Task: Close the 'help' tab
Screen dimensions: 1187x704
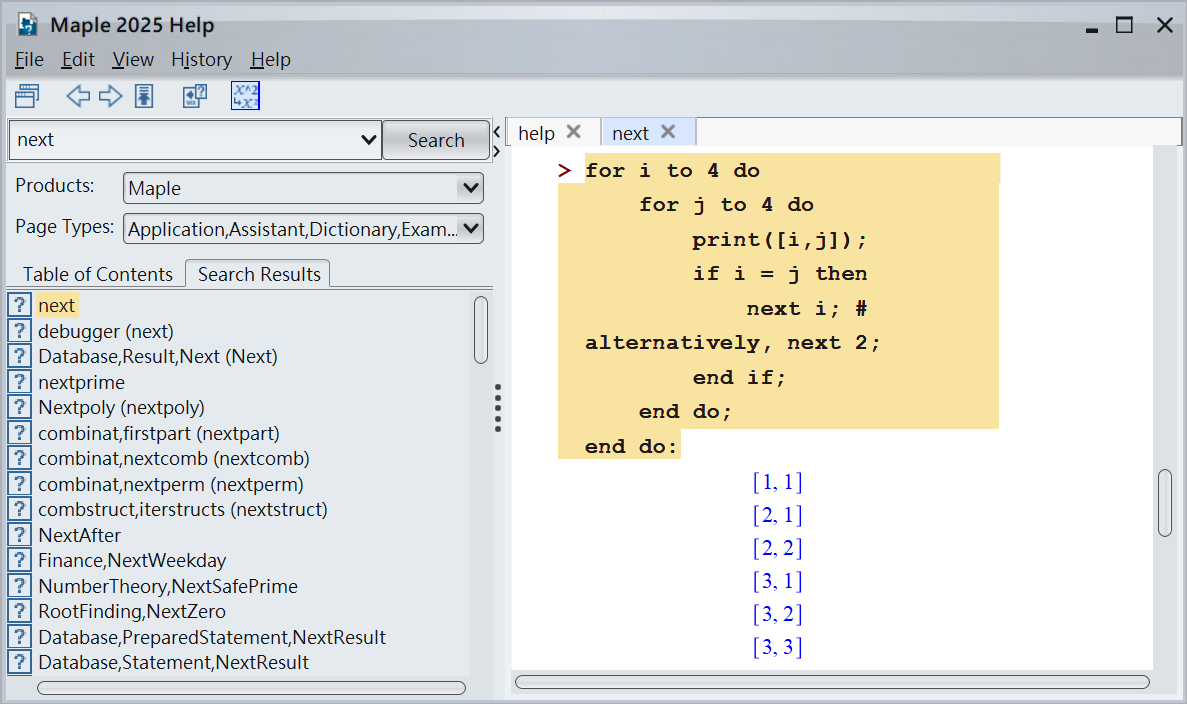Action: click(x=574, y=132)
